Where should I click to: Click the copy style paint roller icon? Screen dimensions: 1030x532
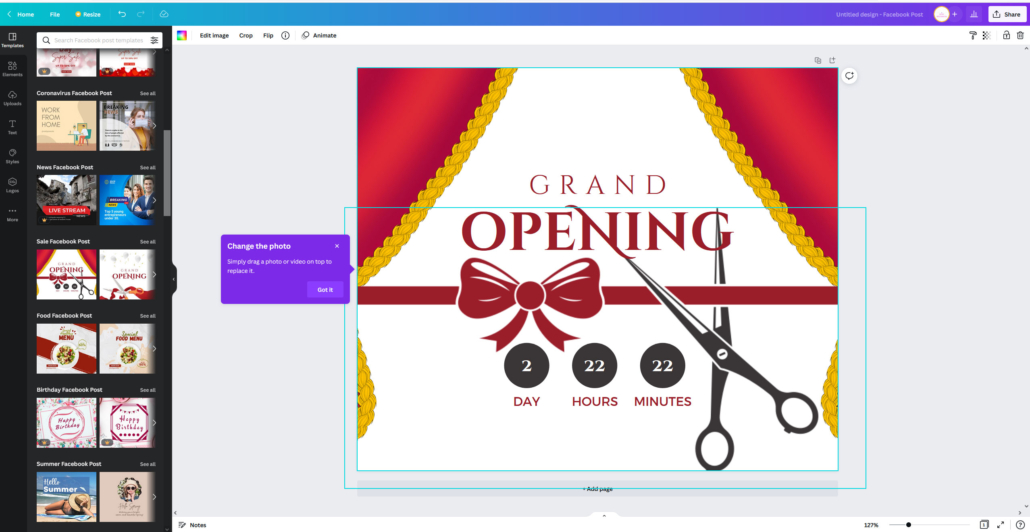pyautogui.click(x=972, y=35)
